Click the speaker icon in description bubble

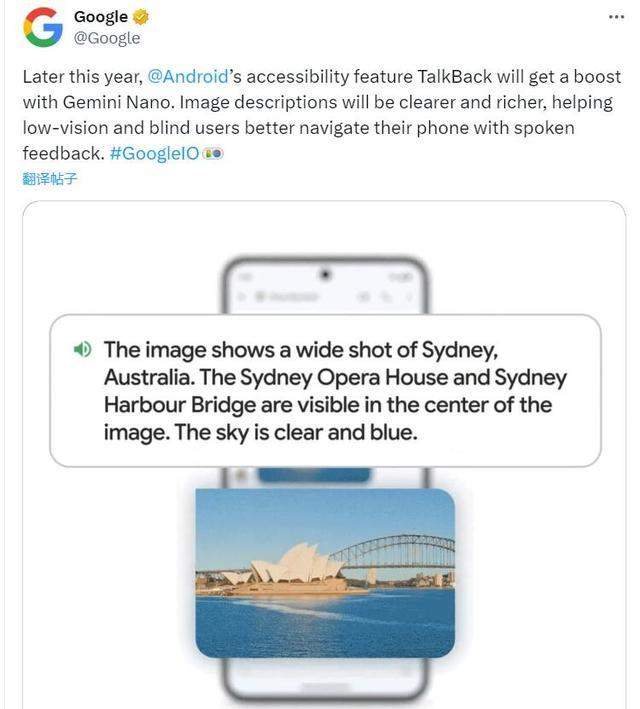click(x=83, y=349)
